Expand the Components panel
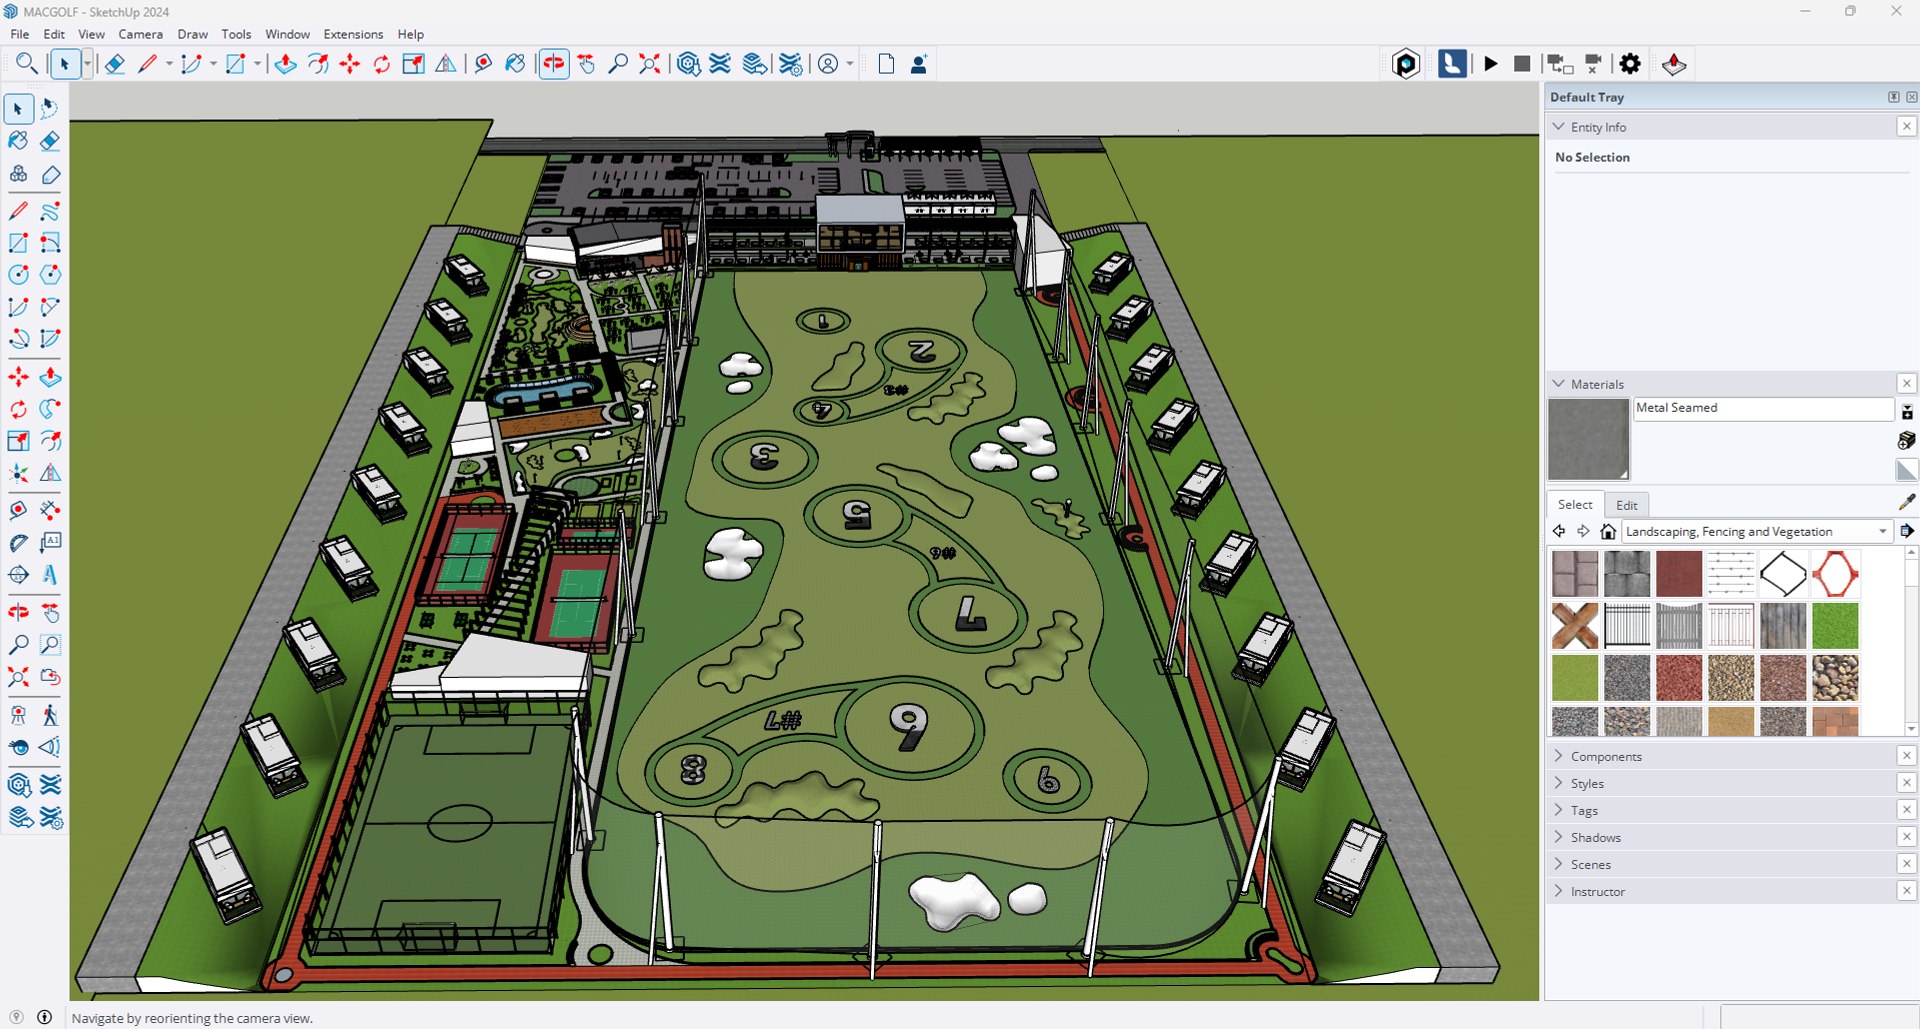Image resolution: width=1920 pixels, height=1029 pixels. [x=1559, y=756]
